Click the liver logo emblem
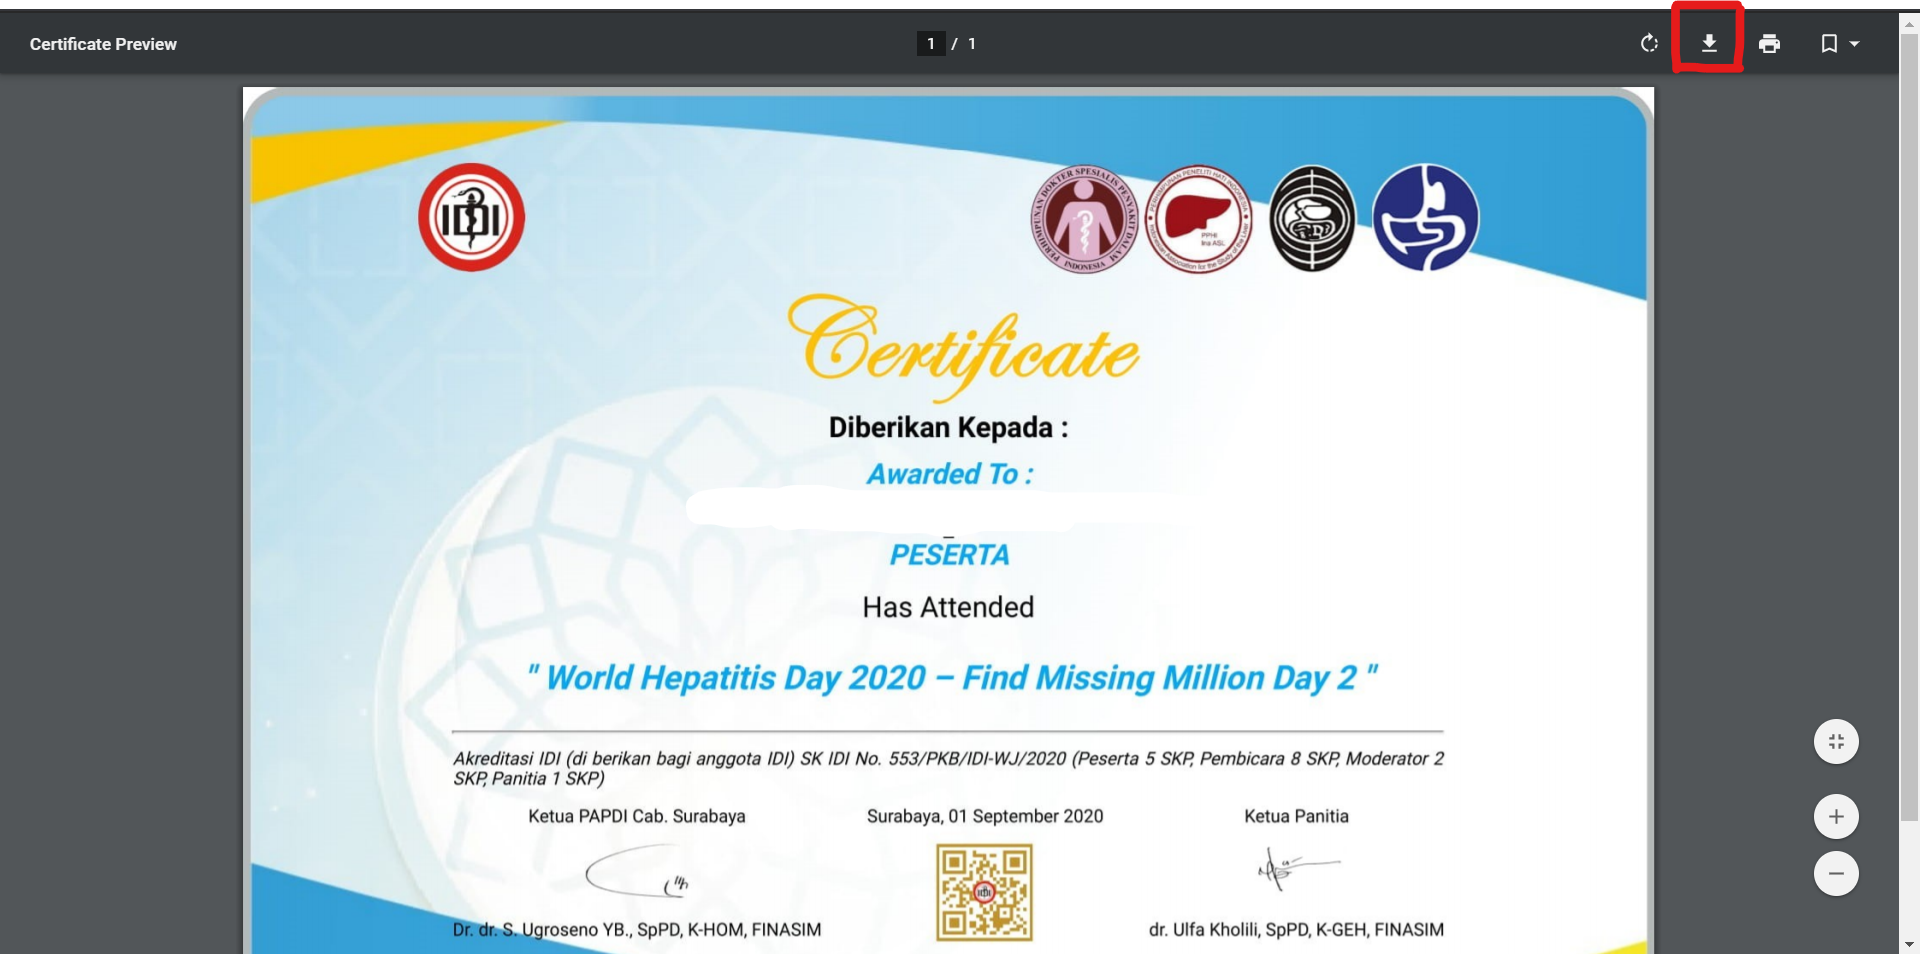Screen dimensions: 1920x954 1198,219
